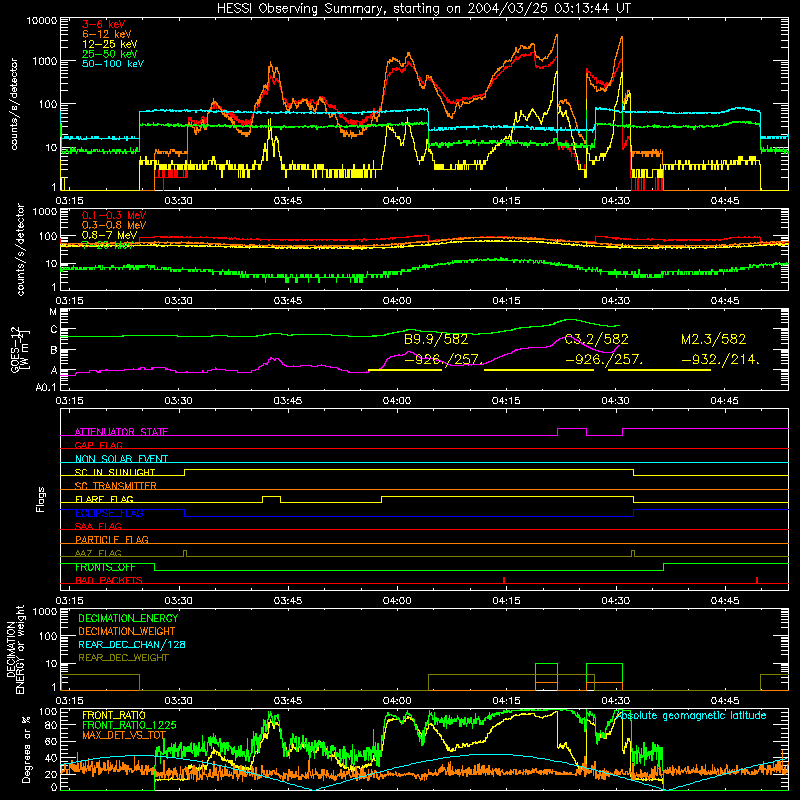The image size is (800, 800).
Task: Select the FLARE_FLAG label
Action: coord(104,499)
